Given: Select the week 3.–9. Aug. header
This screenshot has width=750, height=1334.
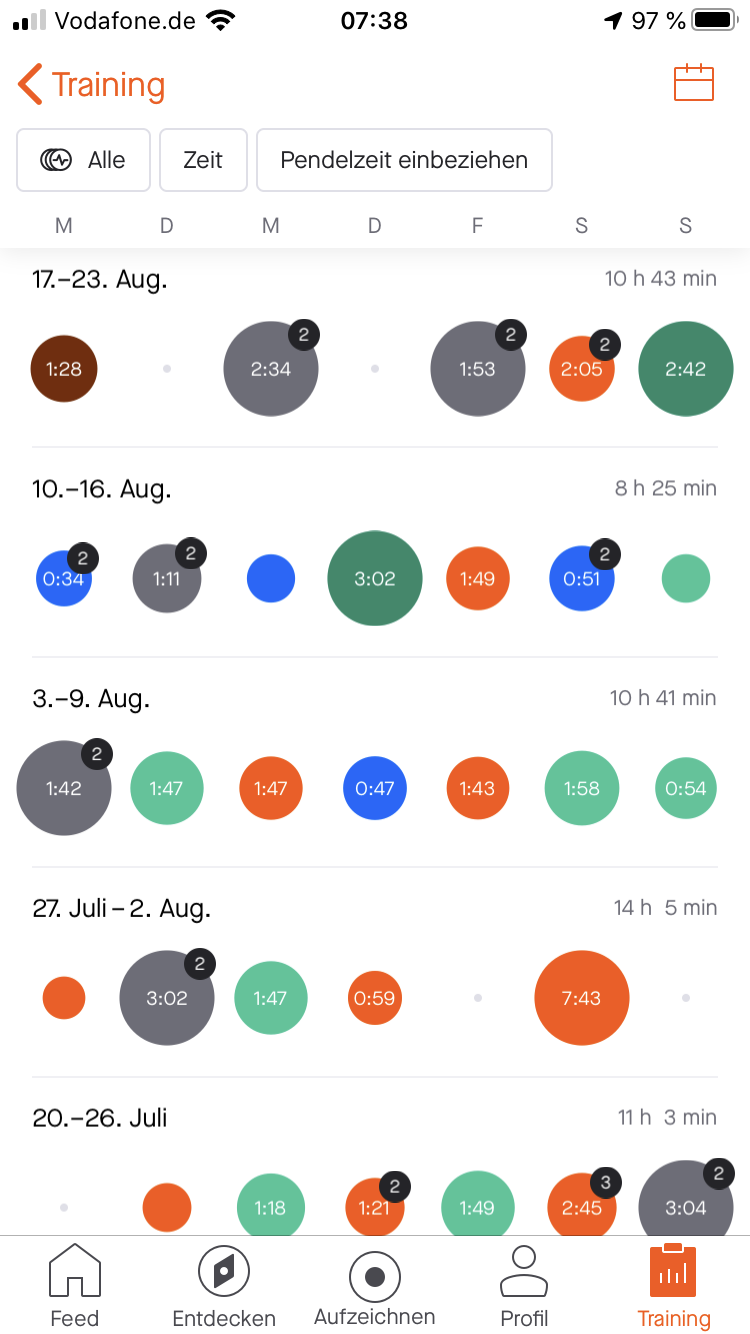Looking at the screenshot, I should pos(91,699).
